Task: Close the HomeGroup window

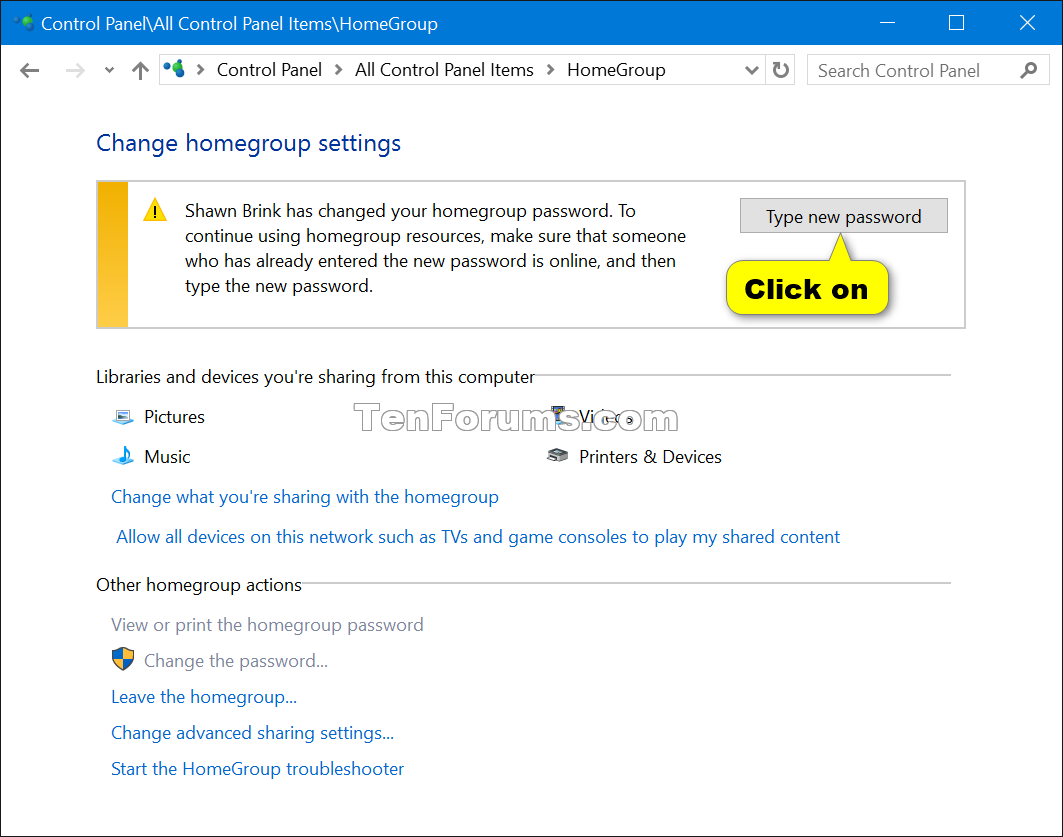Action: (x=1027, y=23)
